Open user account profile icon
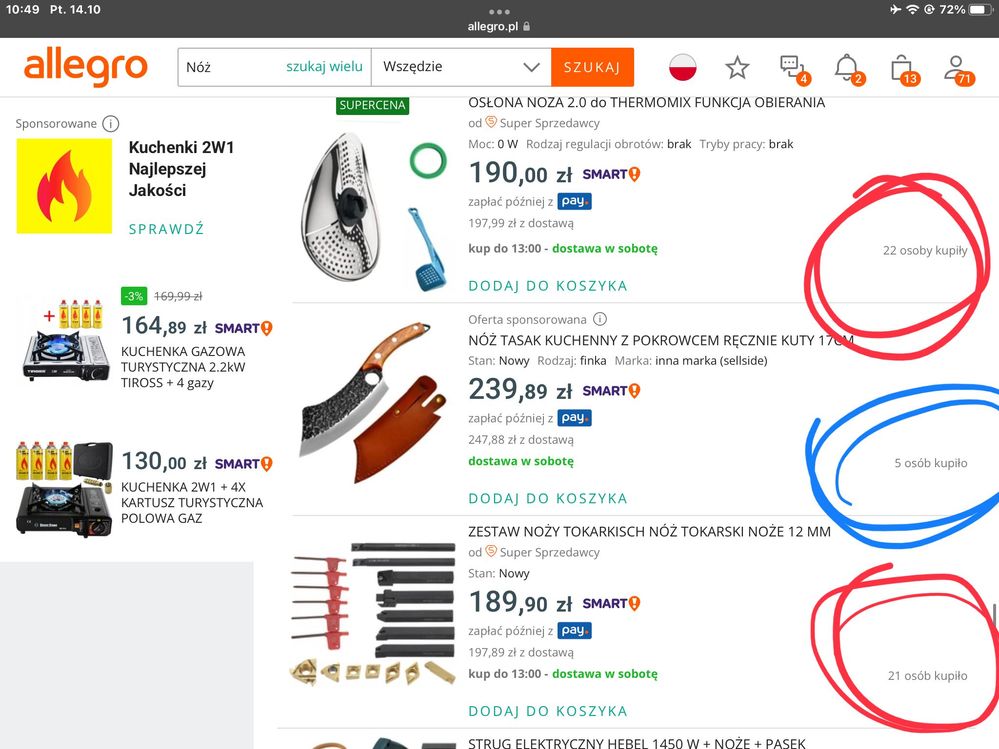Image resolution: width=999 pixels, height=749 pixels. [958, 69]
